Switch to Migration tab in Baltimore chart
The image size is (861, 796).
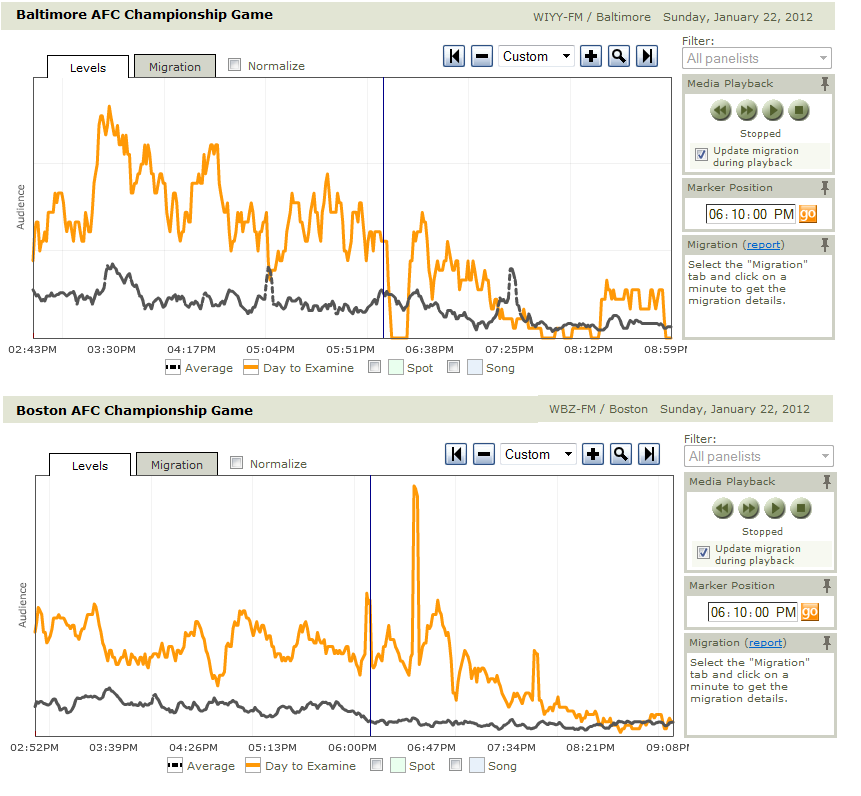pos(175,67)
